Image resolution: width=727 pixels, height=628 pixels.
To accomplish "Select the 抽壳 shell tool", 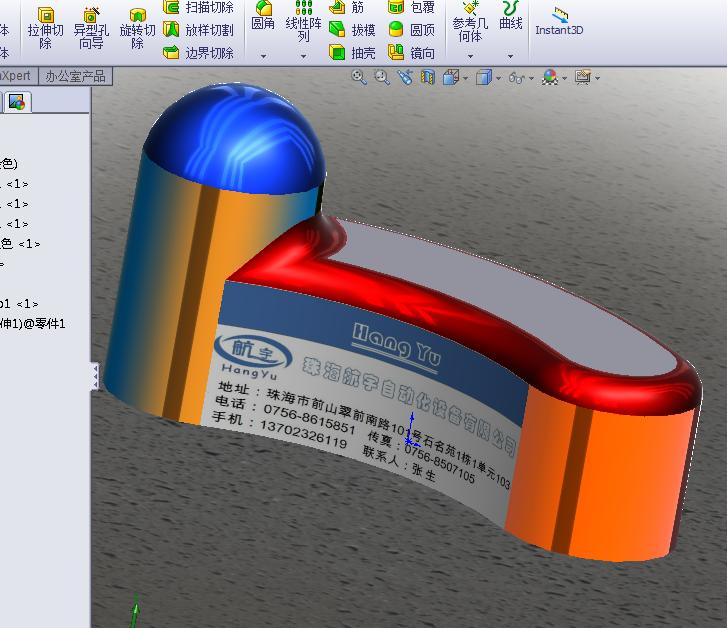I will (352, 52).
